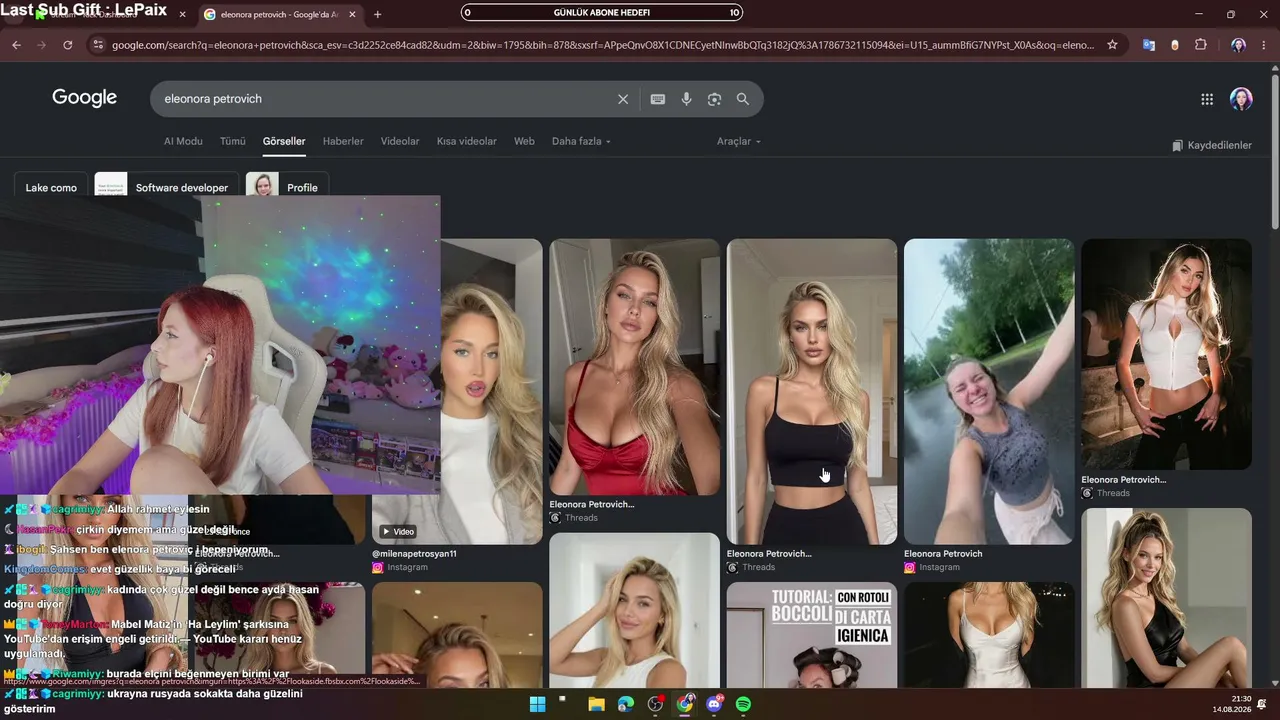Filter images by the Lake como chip
The image size is (1280, 720).
click(x=51, y=187)
